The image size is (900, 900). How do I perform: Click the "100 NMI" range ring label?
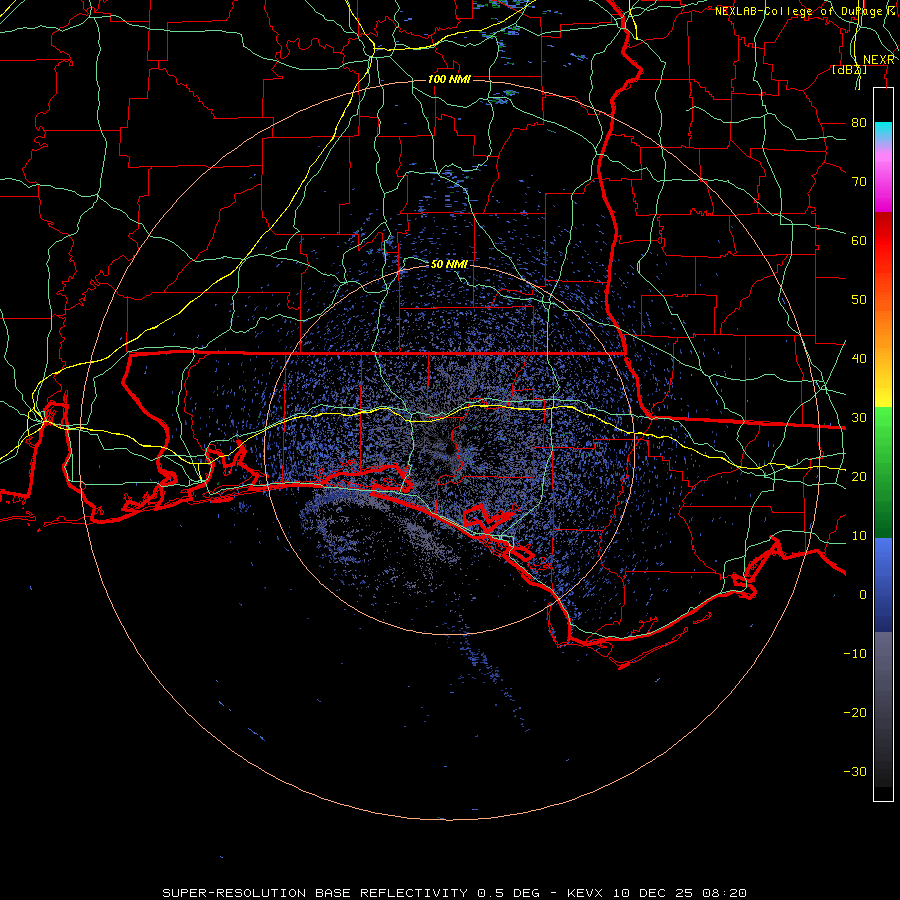[x=449, y=79]
